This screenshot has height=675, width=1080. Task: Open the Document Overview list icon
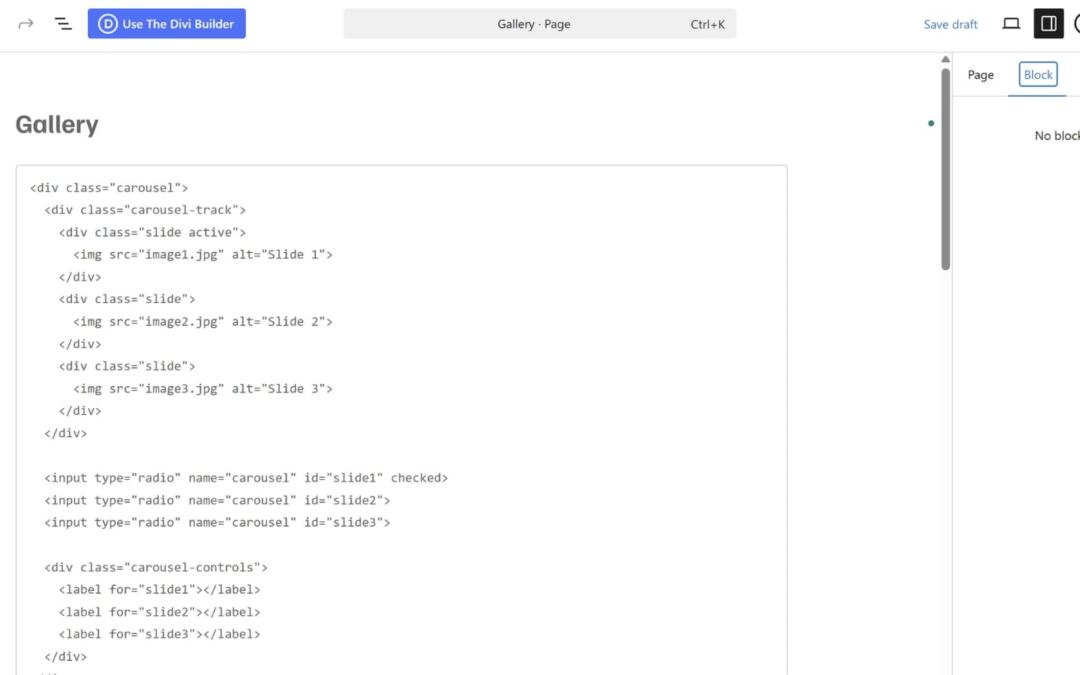63,24
